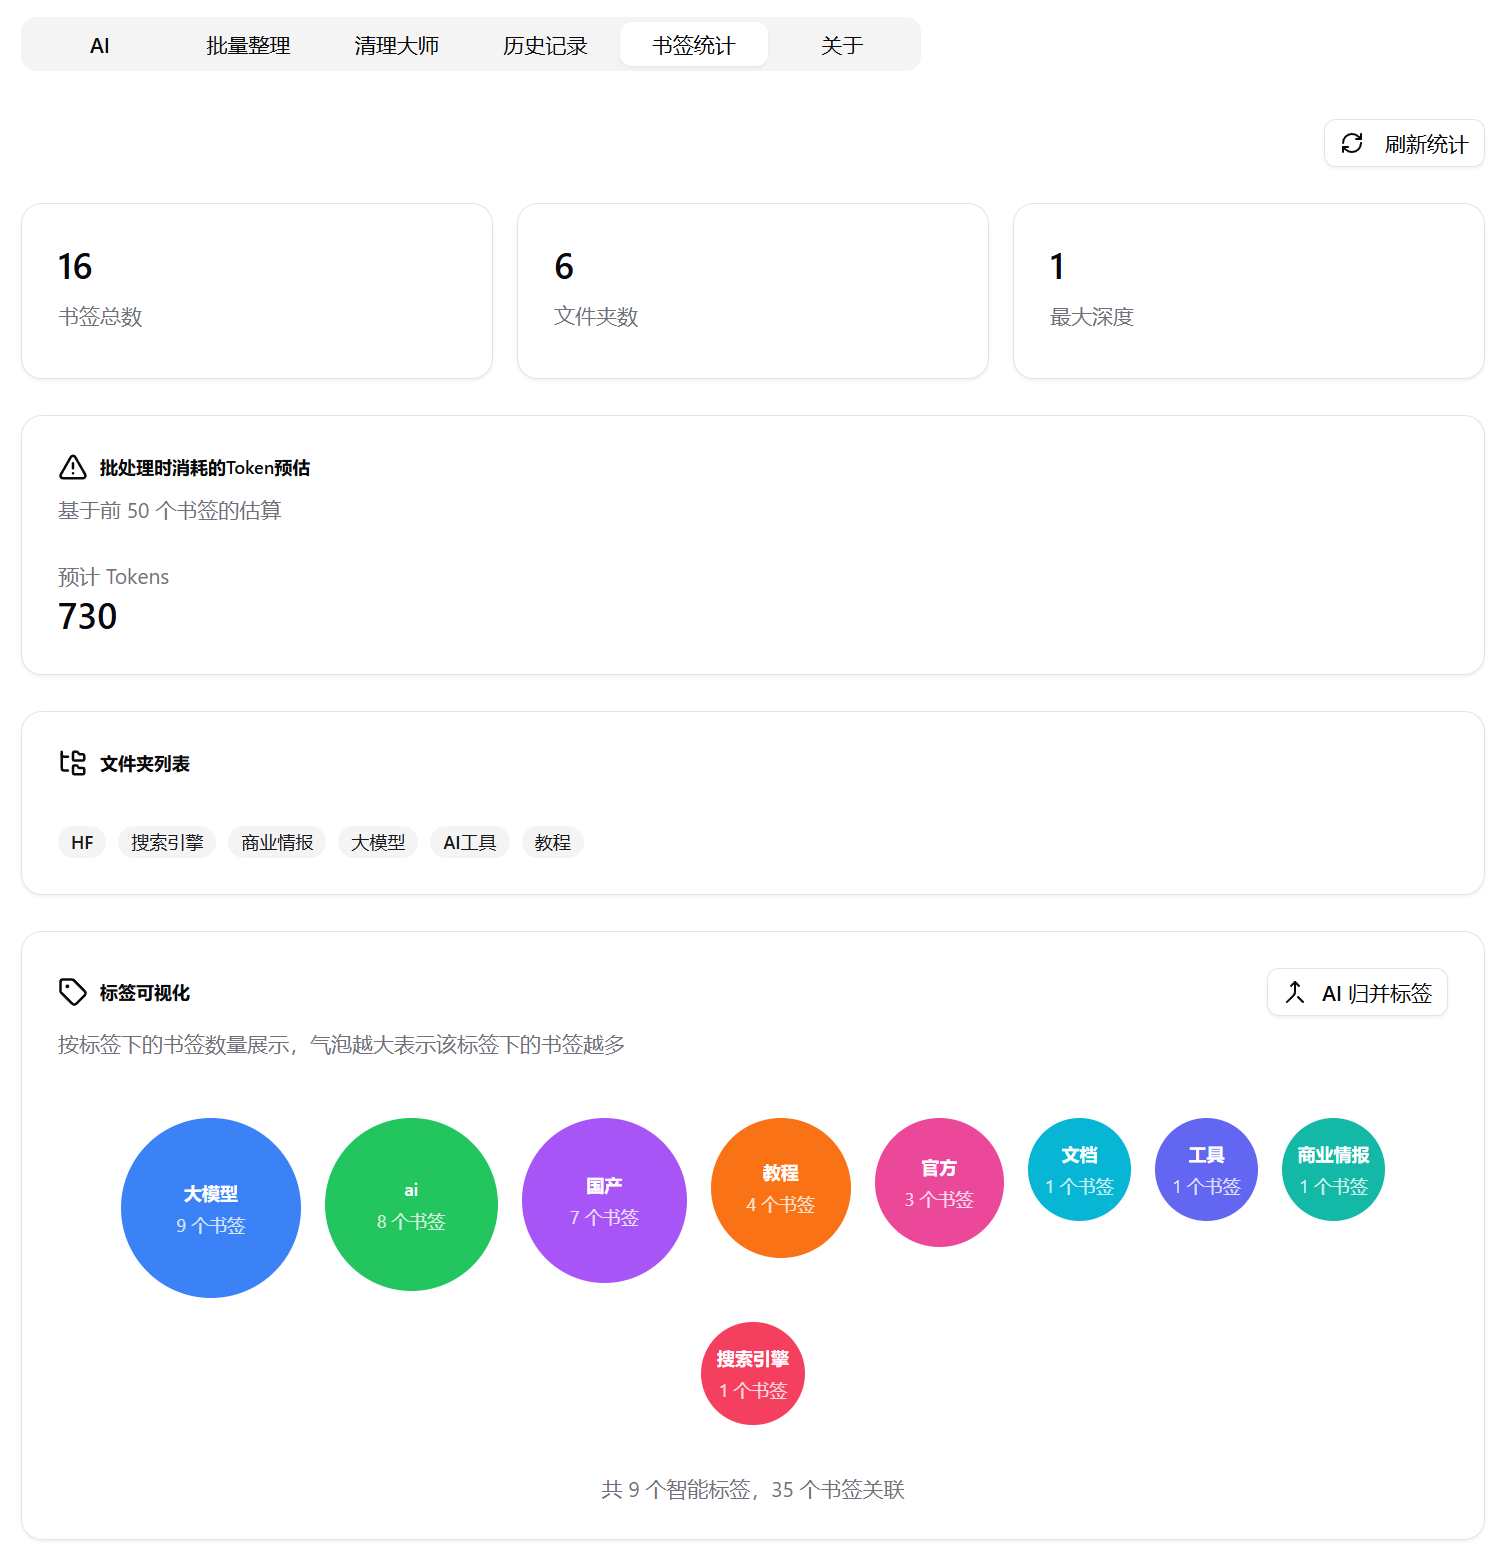This screenshot has height=1557, width=1512.
Task: Click the 刷新统计 button
Action: [1404, 144]
